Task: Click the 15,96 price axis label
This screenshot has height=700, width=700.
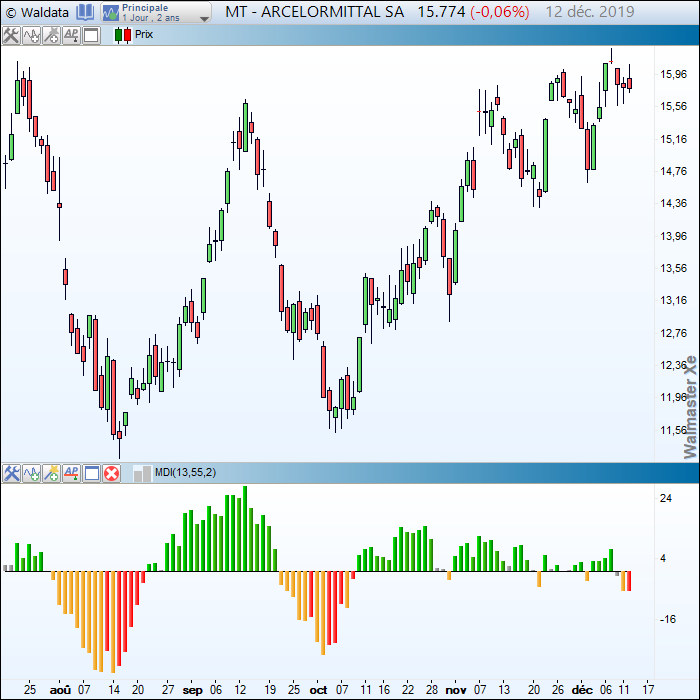Action: [674, 74]
